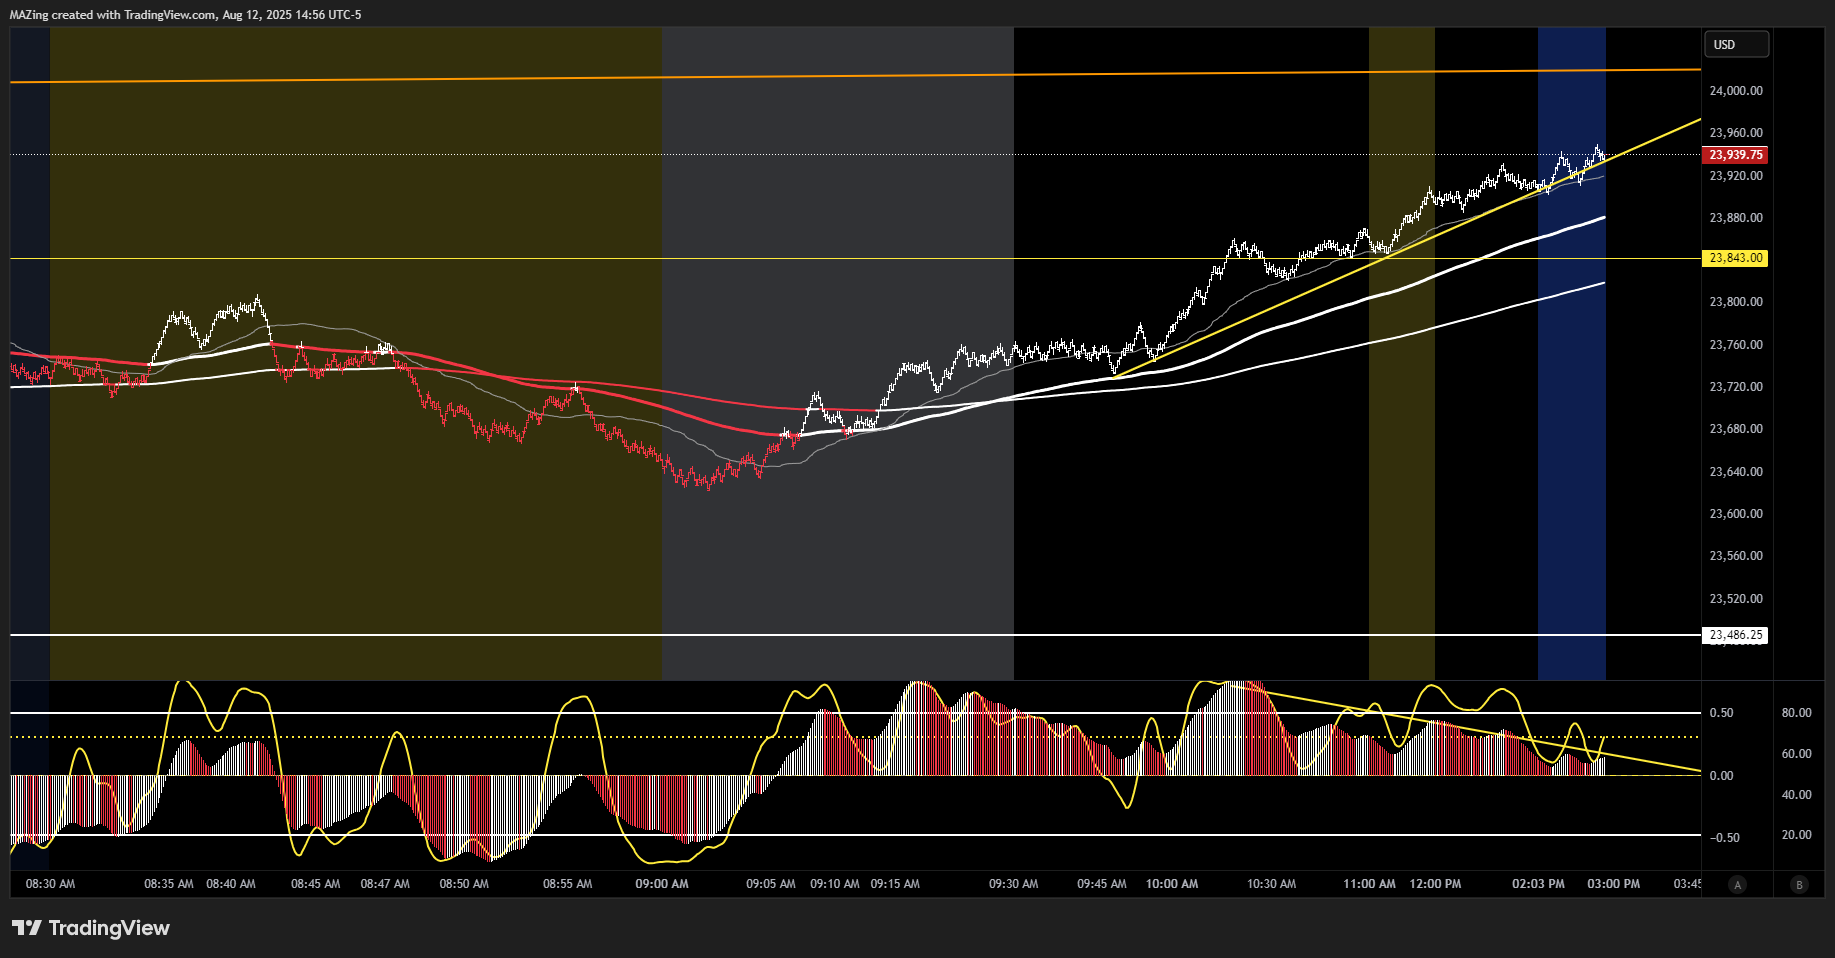Click the 23,960.00 price axis value
This screenshot has width=1835, height=958.
(1736, 133)
